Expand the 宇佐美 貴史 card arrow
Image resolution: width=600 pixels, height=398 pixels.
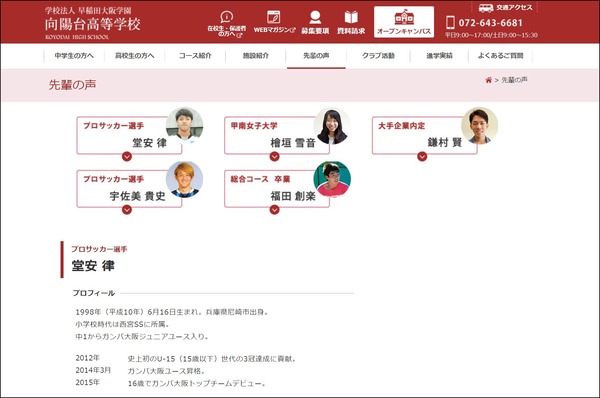[127, 210]
